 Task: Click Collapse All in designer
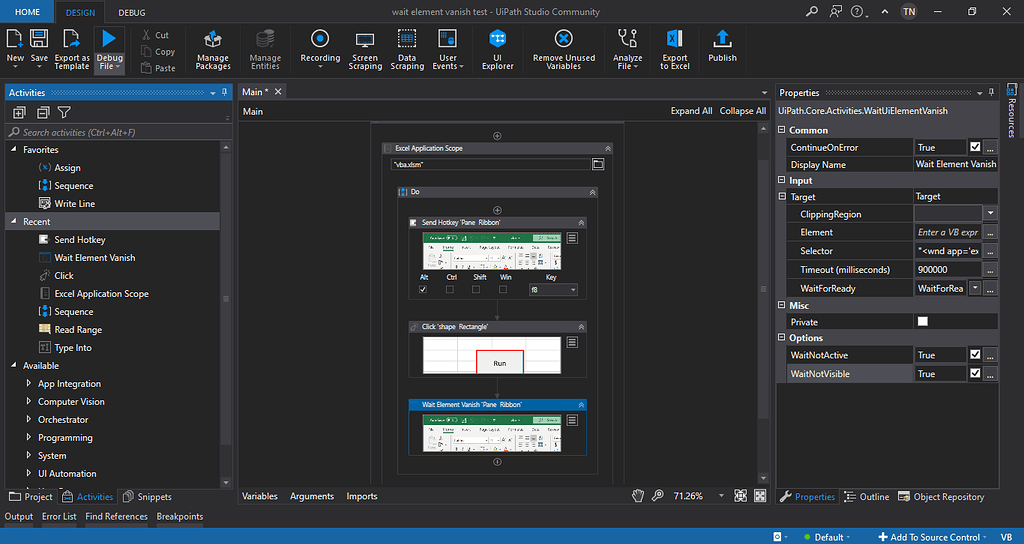tap(743, 111)
